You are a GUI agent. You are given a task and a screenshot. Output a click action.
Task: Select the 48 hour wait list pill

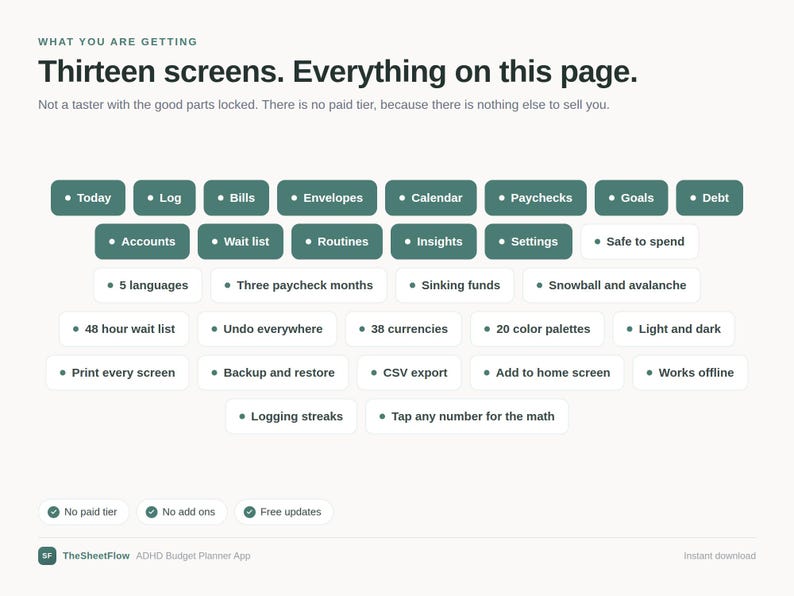(124, 329)
